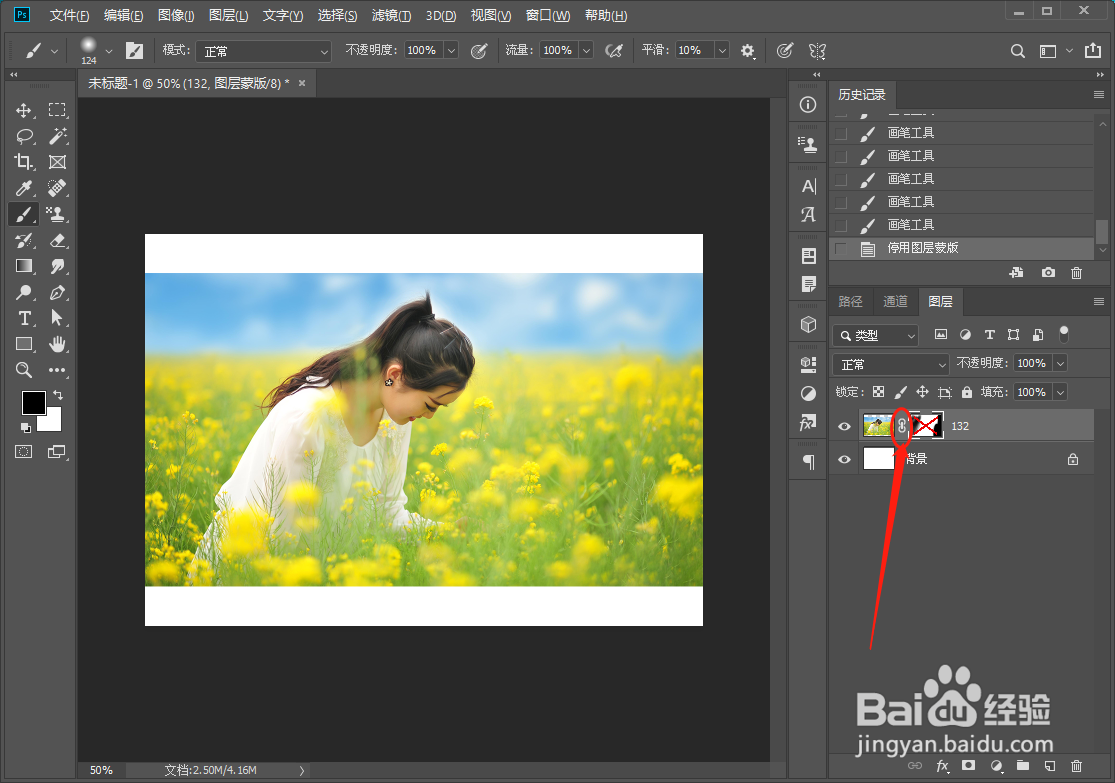Select the History Brush tool
The height and width of the screenshot is (783, 1115).
(x=23, y=240)
